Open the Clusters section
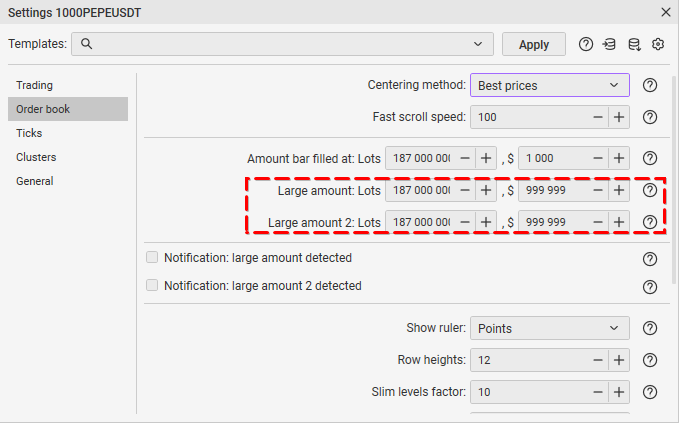The width and height of the screenshot is (679, 423). (68, 157)
